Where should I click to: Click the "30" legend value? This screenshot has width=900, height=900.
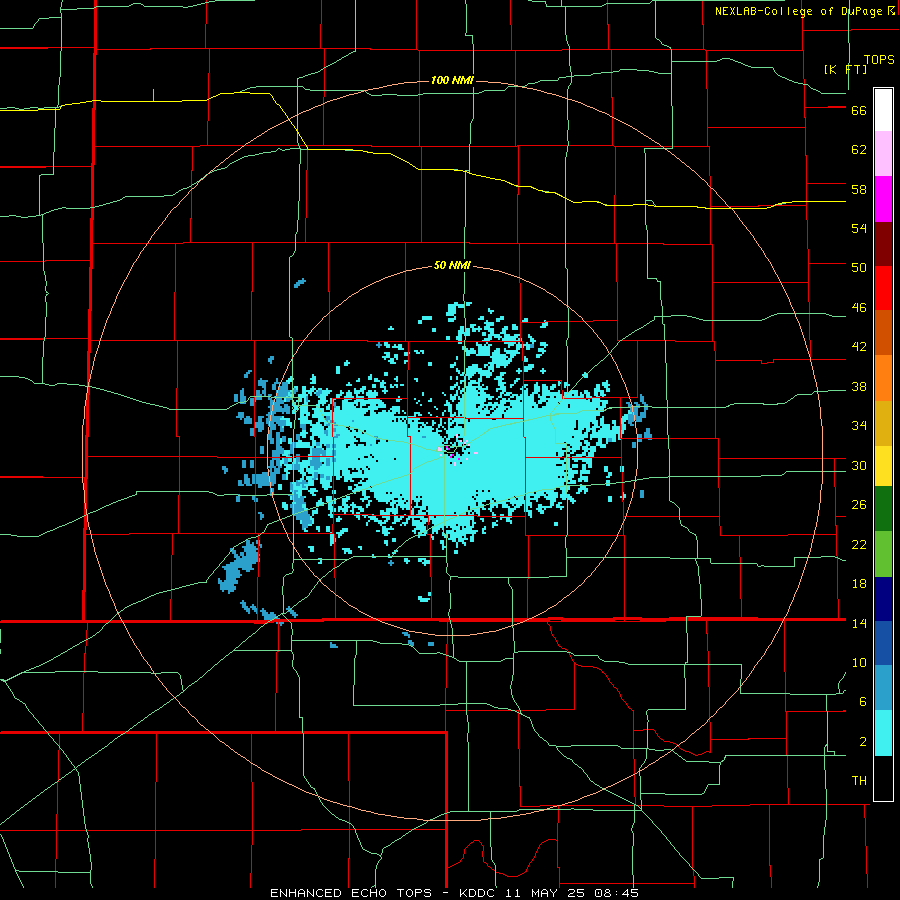(x=859, y=465)
